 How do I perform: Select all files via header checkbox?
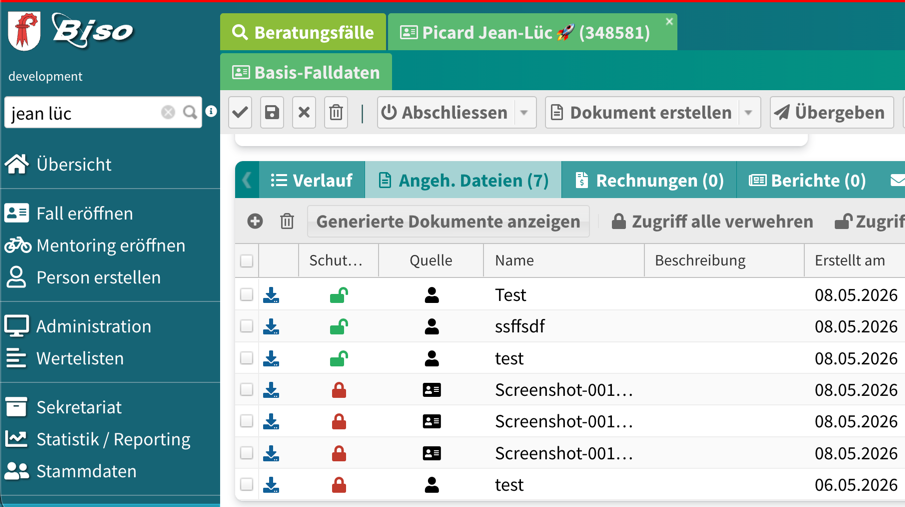coord(246,261)
